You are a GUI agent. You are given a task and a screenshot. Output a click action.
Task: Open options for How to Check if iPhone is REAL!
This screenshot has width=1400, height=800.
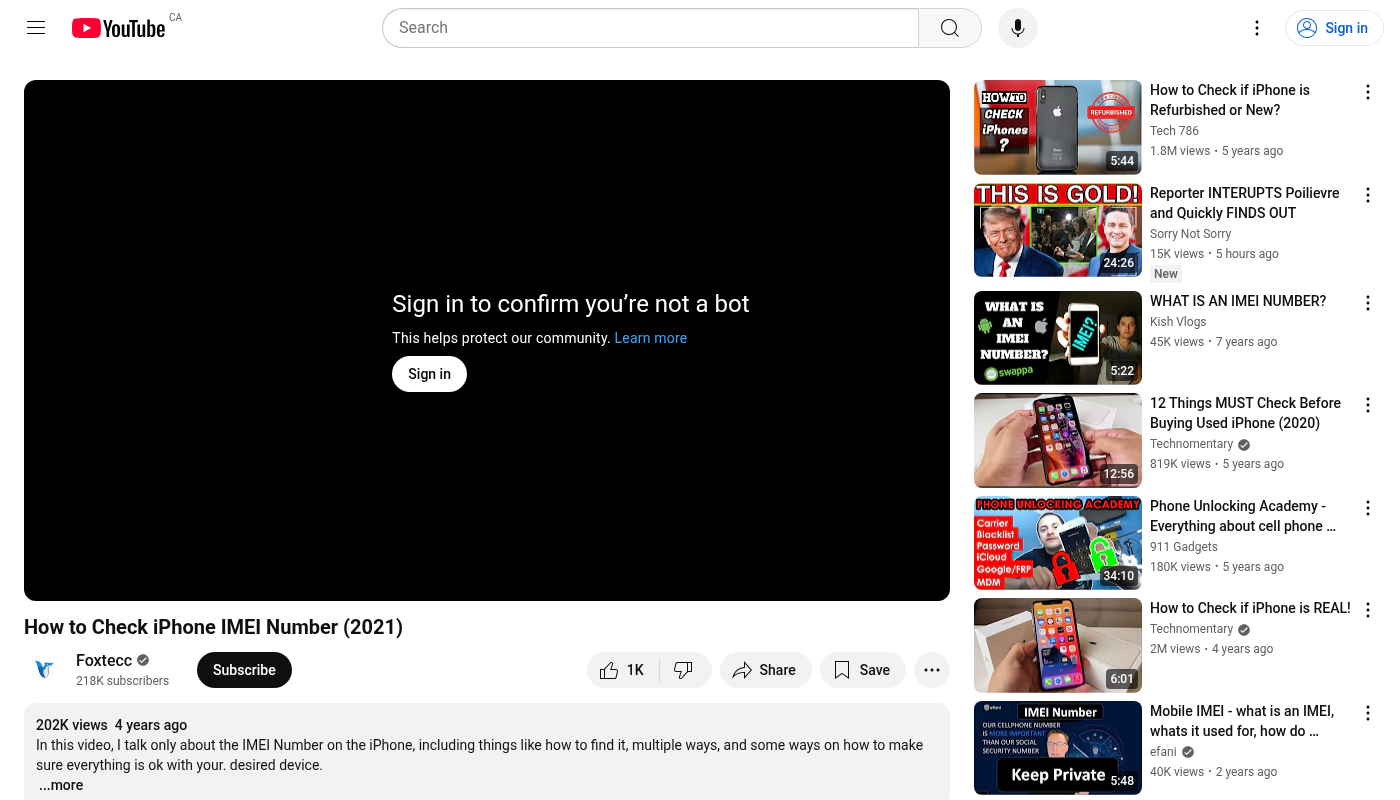click(x=1367, y=610)
